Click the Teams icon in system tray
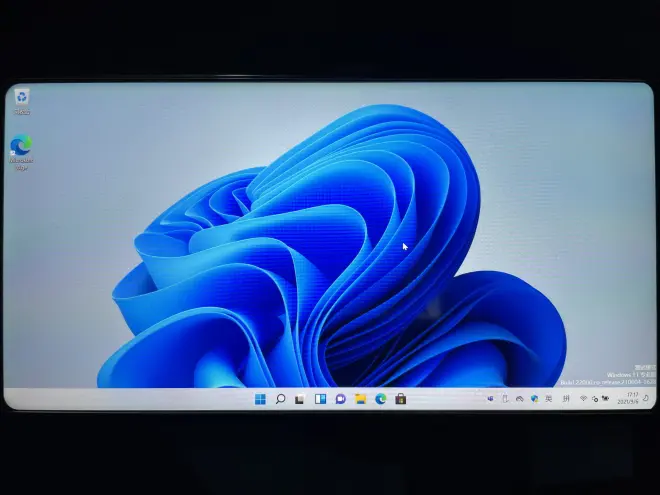The height and width of the screenshot is (495, 660). tap(490, 398)
